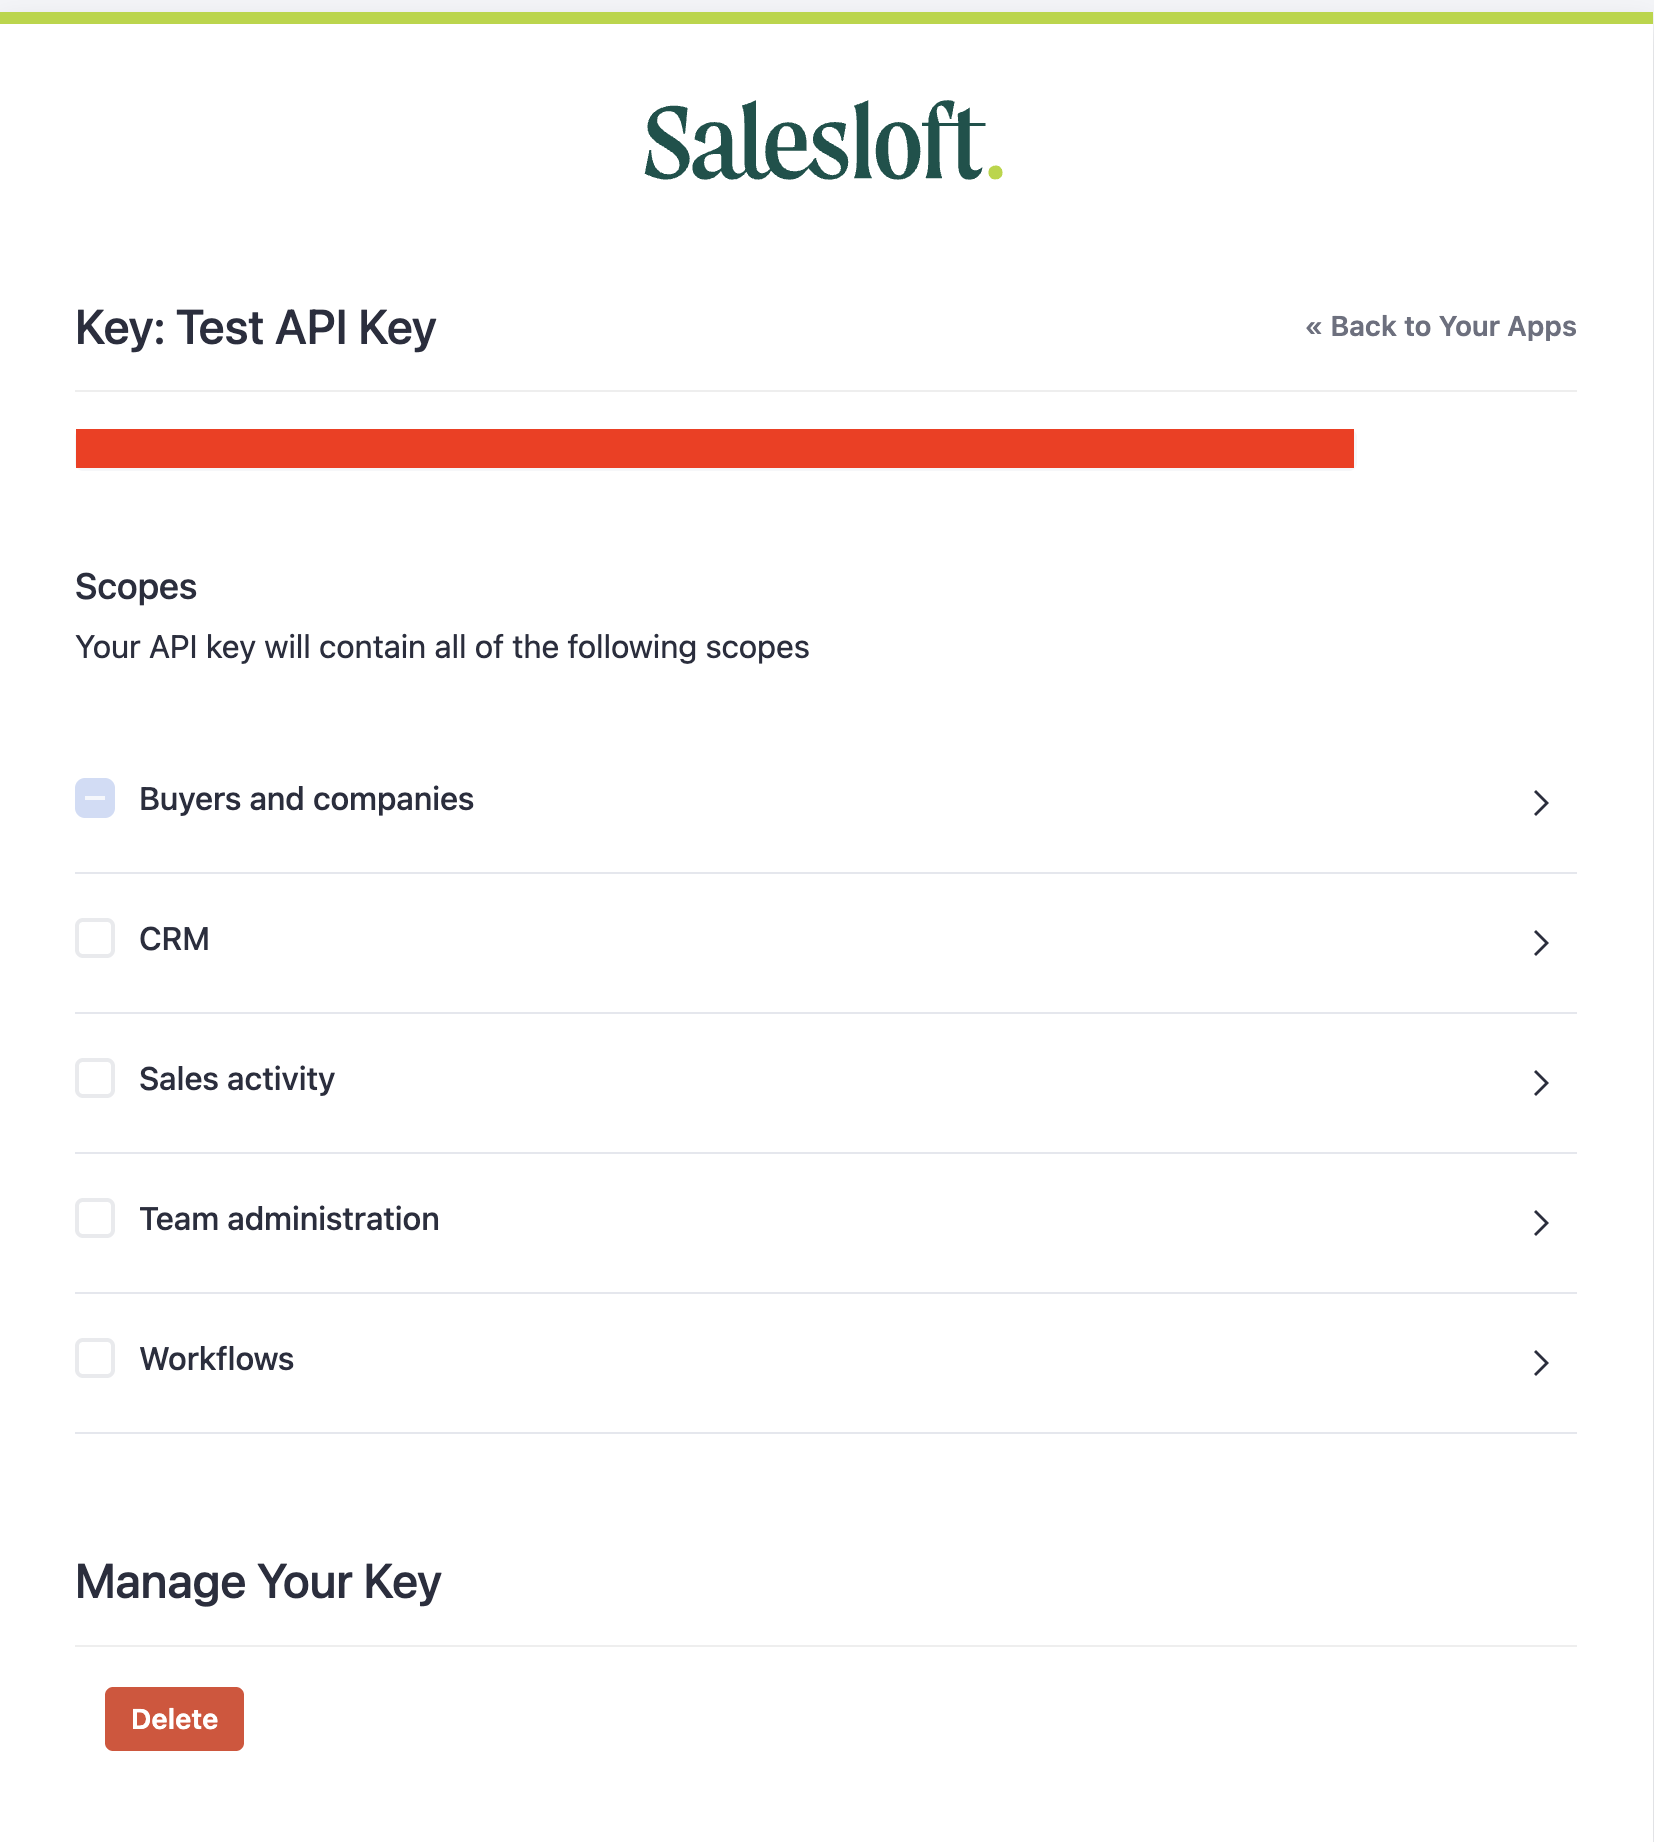Toggle the Buyers and companies checkbox
Image resolution: width=1654 pixels, height=1842 pixels.
coord(94,799)
